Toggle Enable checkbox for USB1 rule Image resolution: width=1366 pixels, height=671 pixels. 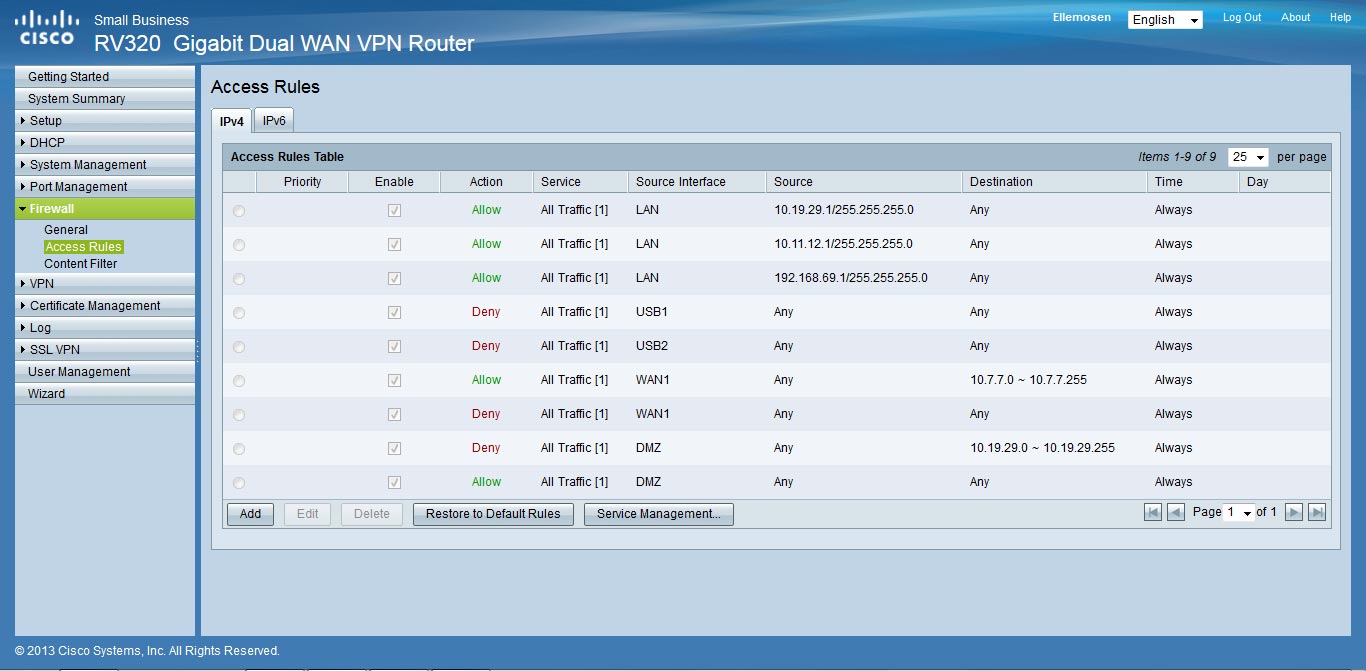pyautogui.click(x=394, y=312)
